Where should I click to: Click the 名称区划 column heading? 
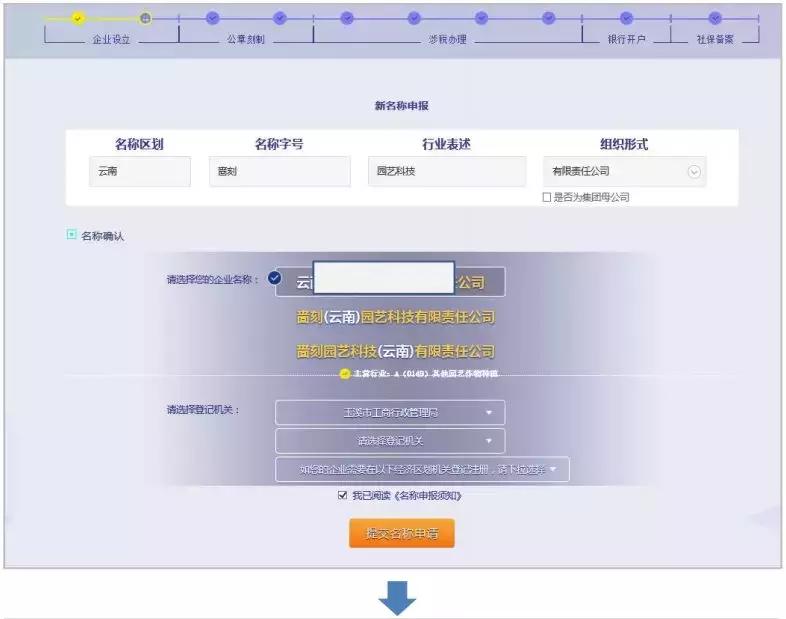click(139, 144)
